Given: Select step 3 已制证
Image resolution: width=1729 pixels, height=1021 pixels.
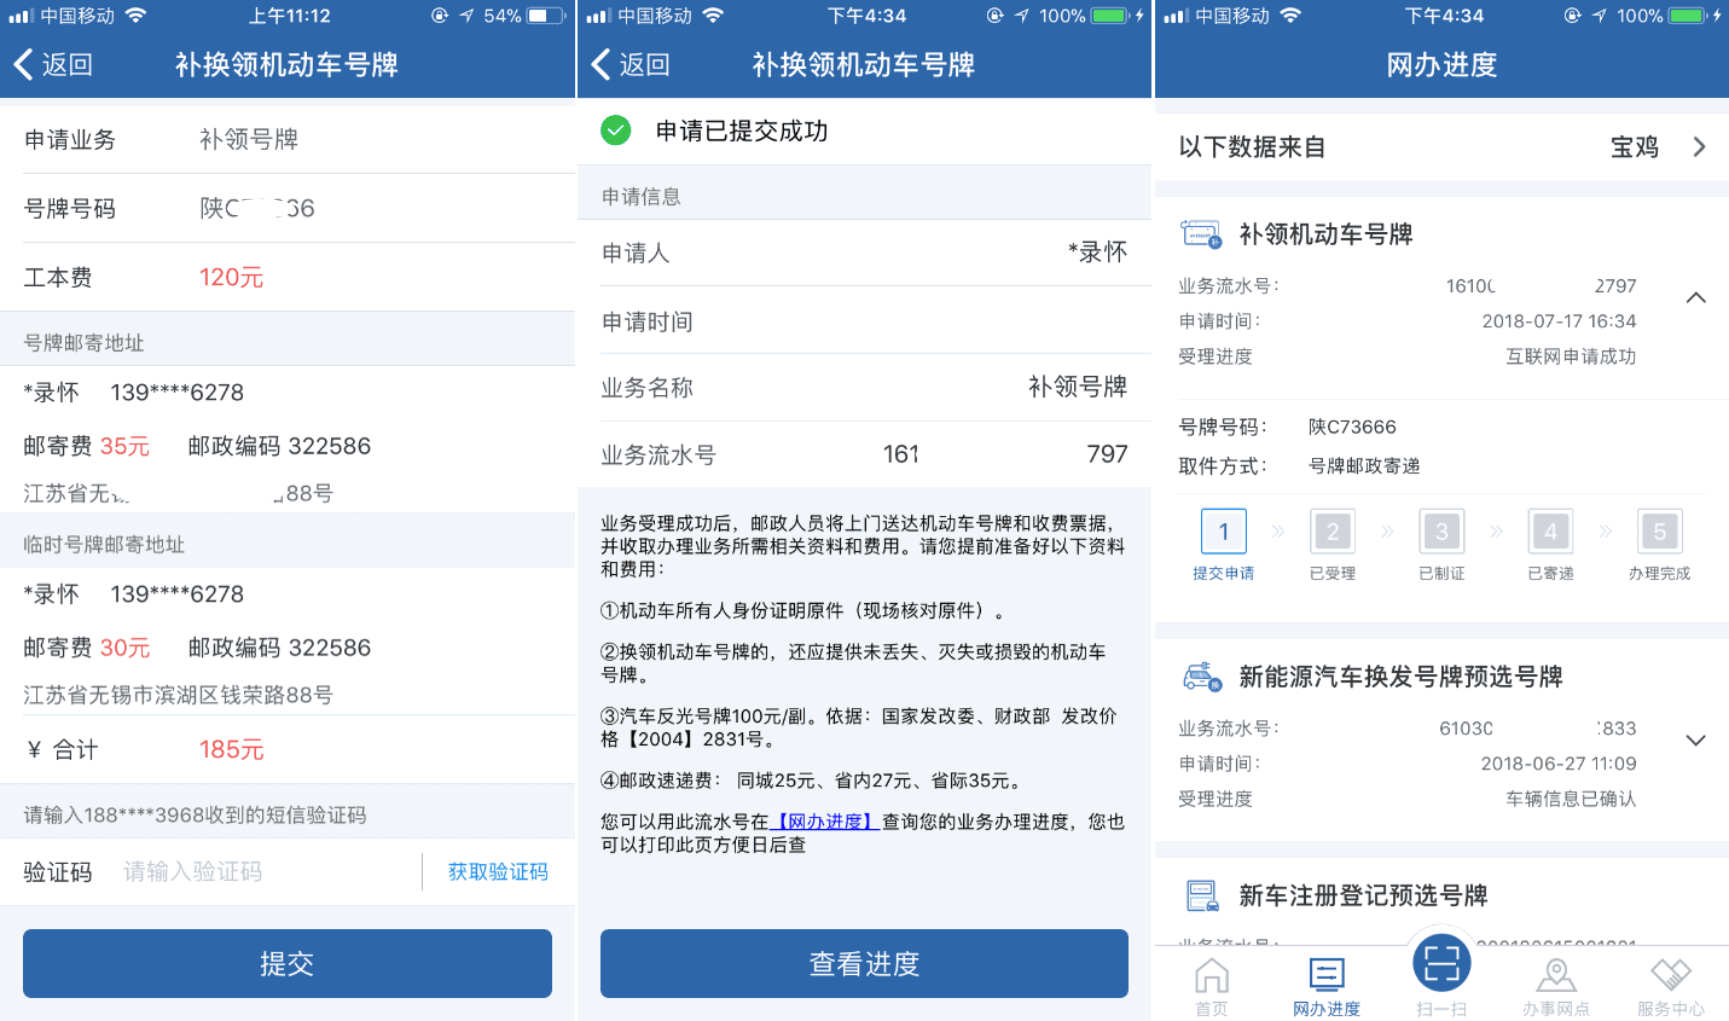Looking at the screenshot, I should click(1441, 545).
